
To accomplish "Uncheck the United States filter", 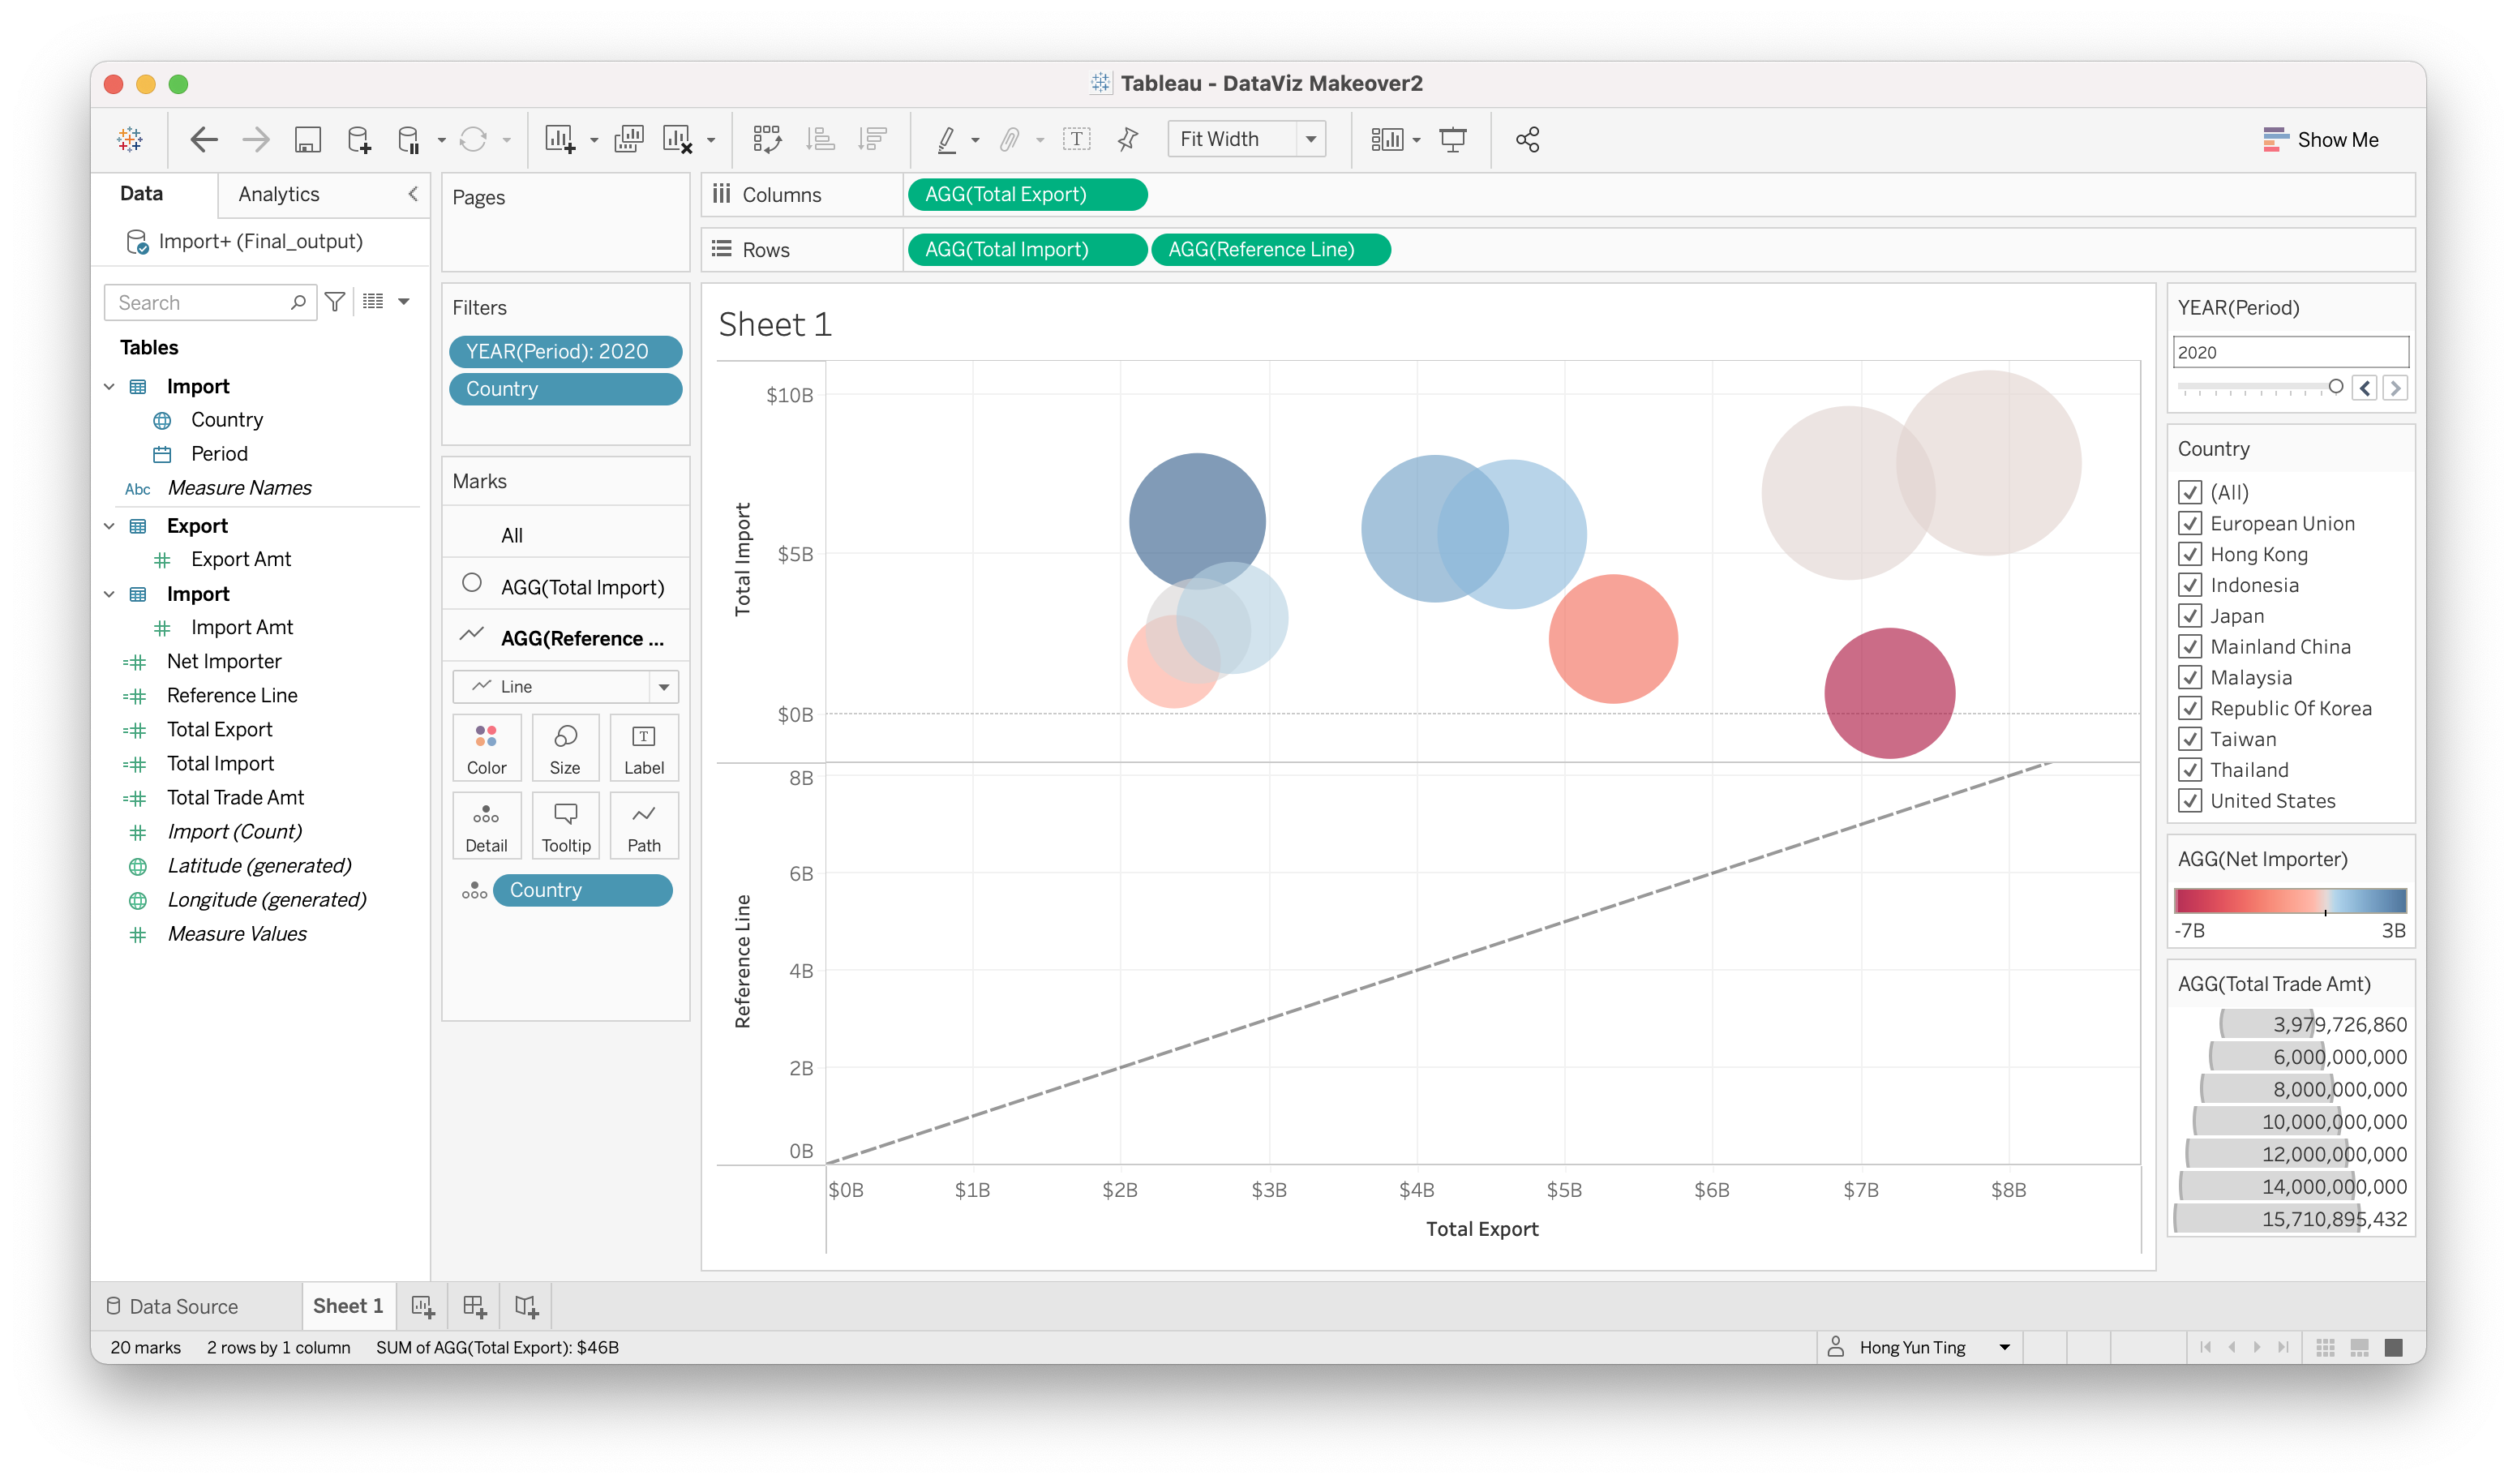I will (2190, 801).
